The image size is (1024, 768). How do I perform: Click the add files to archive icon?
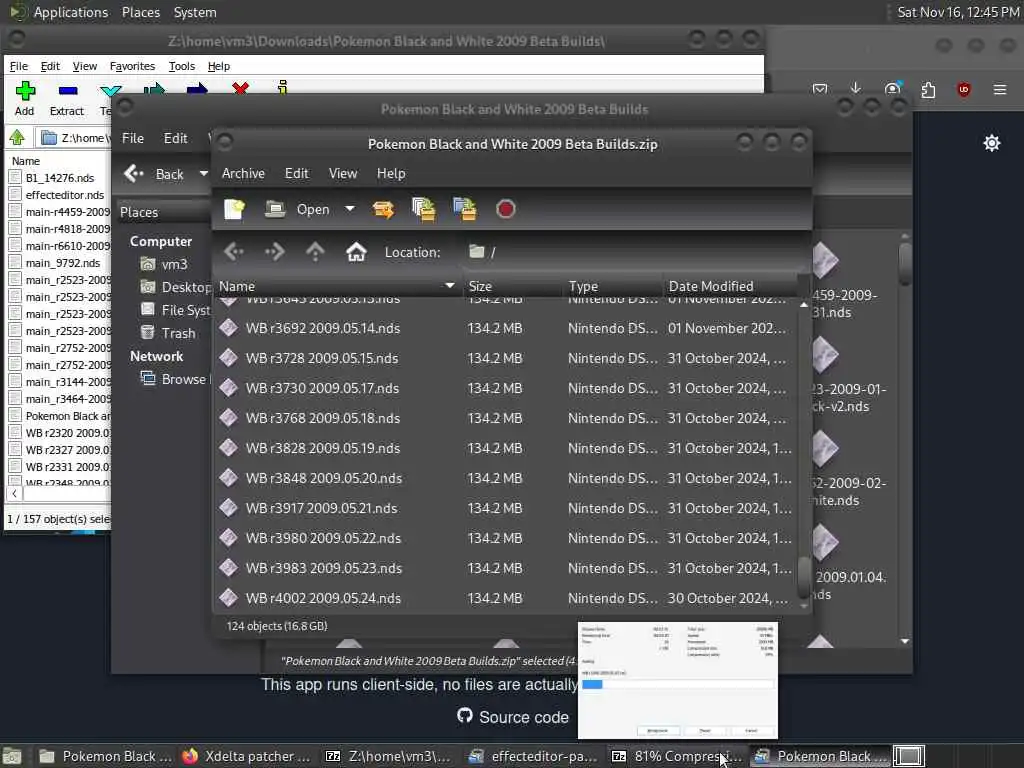tap(424, 210)
